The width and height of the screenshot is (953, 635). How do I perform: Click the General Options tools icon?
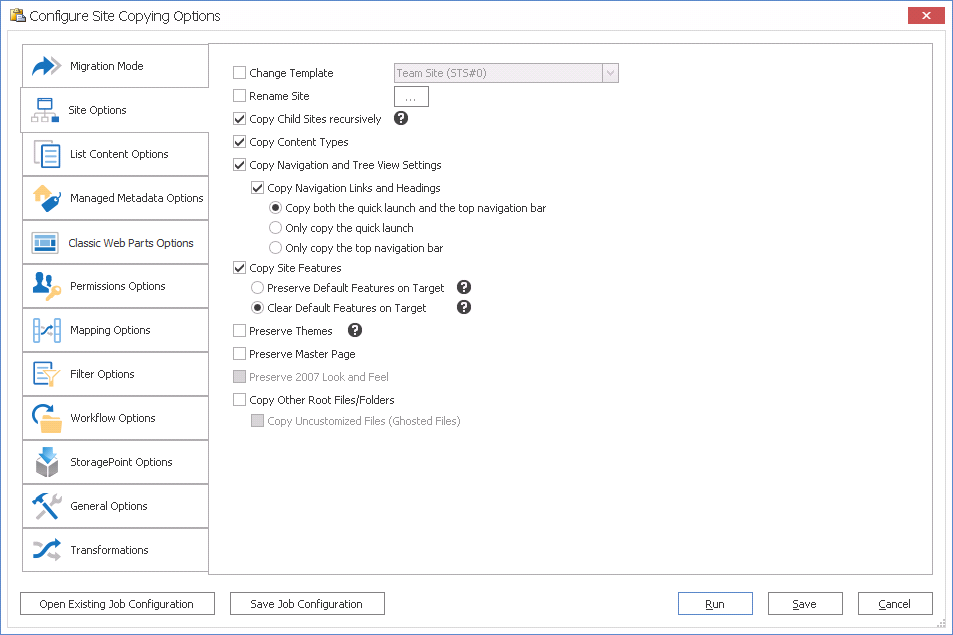[47, 506]
